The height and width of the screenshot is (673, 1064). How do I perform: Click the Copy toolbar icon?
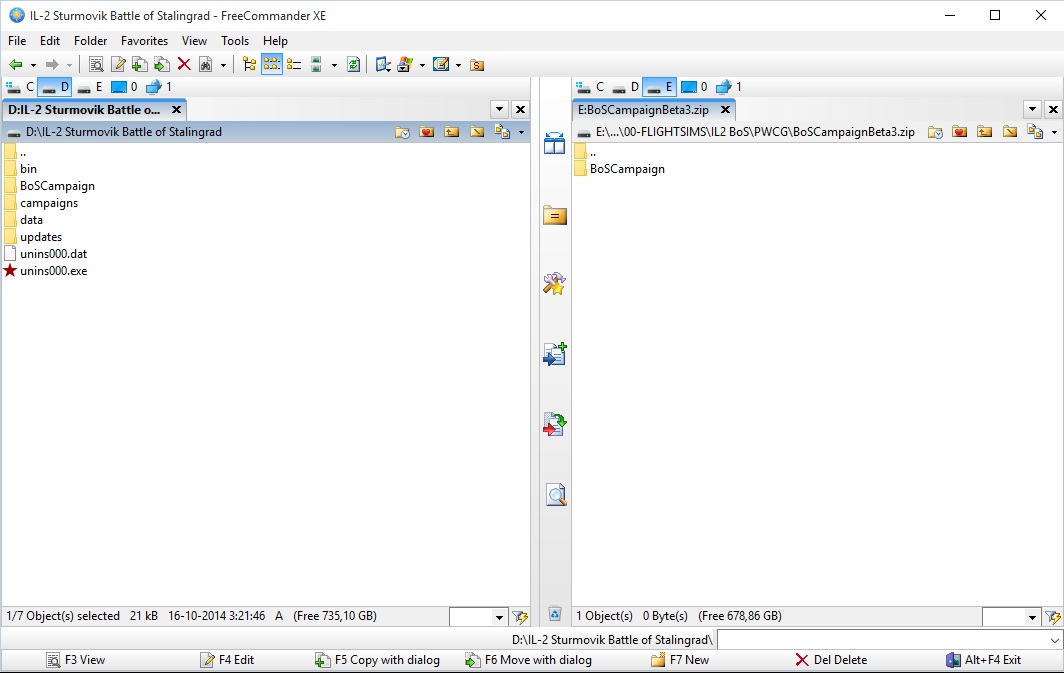coord(139,65)
